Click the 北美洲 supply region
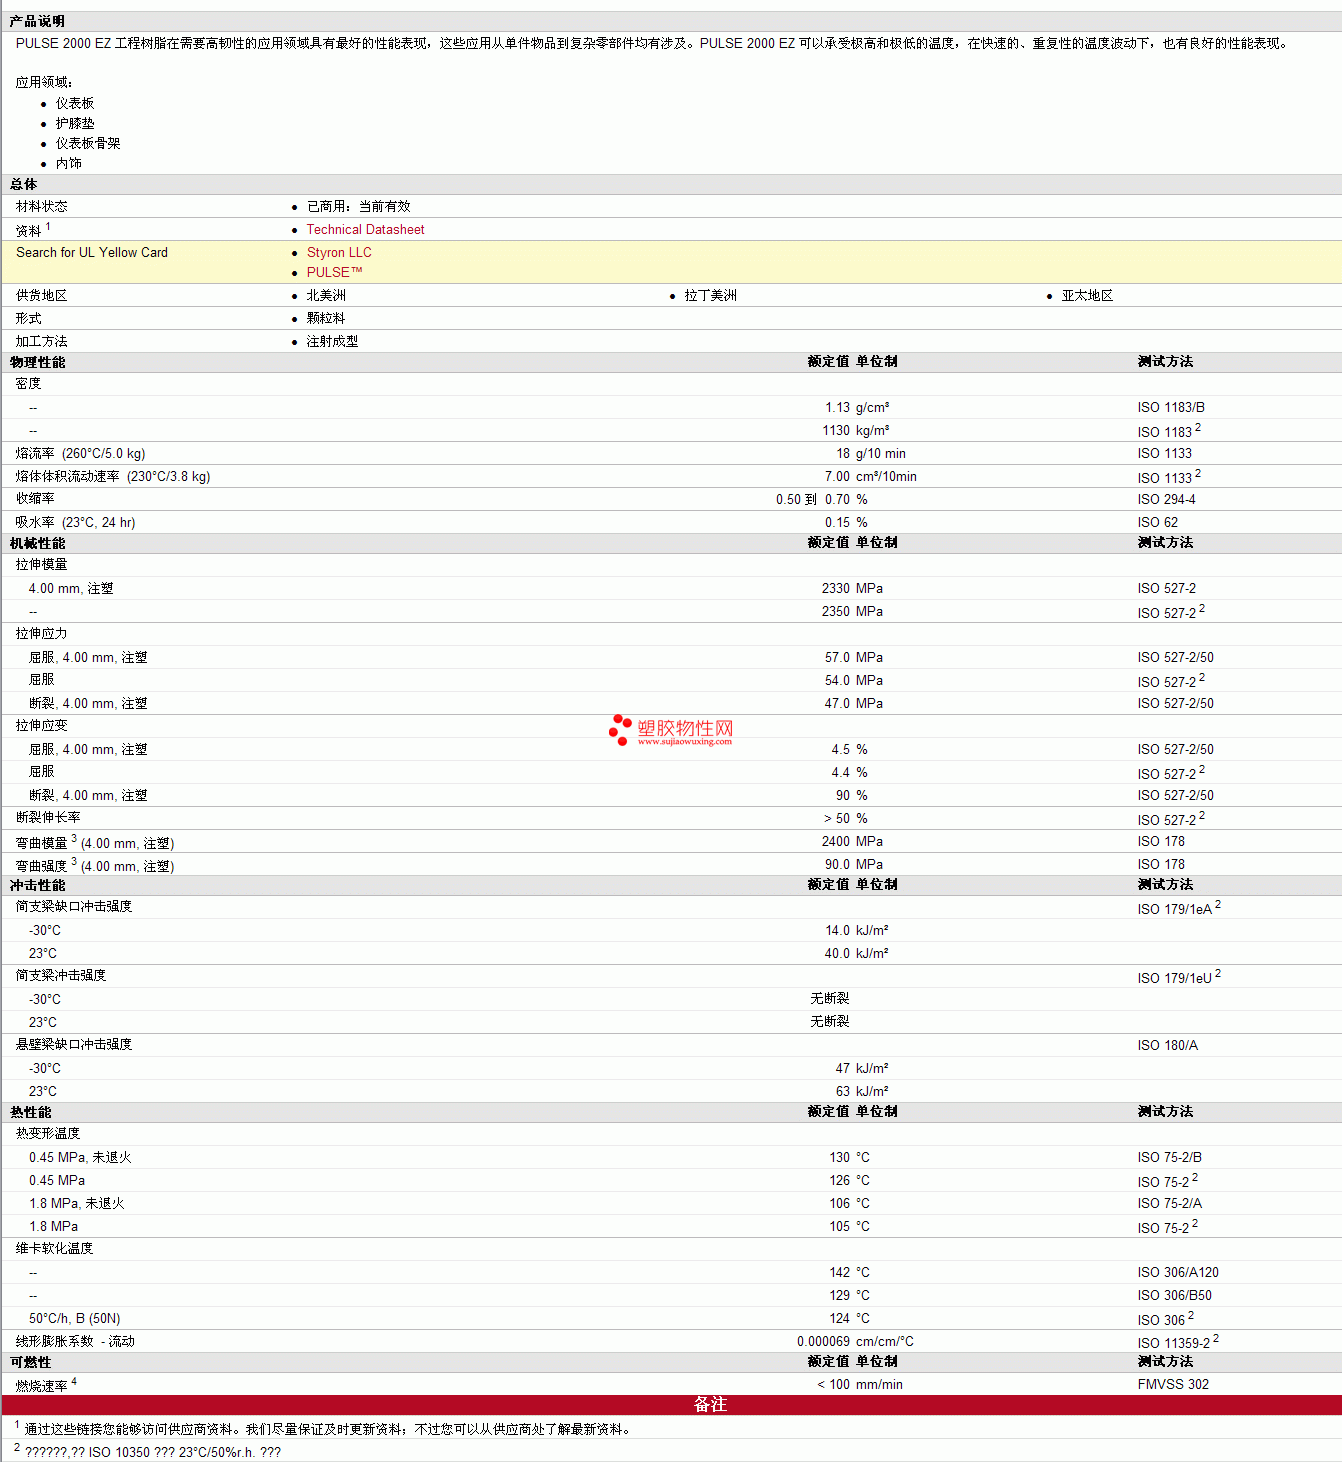 pos(326,295)
